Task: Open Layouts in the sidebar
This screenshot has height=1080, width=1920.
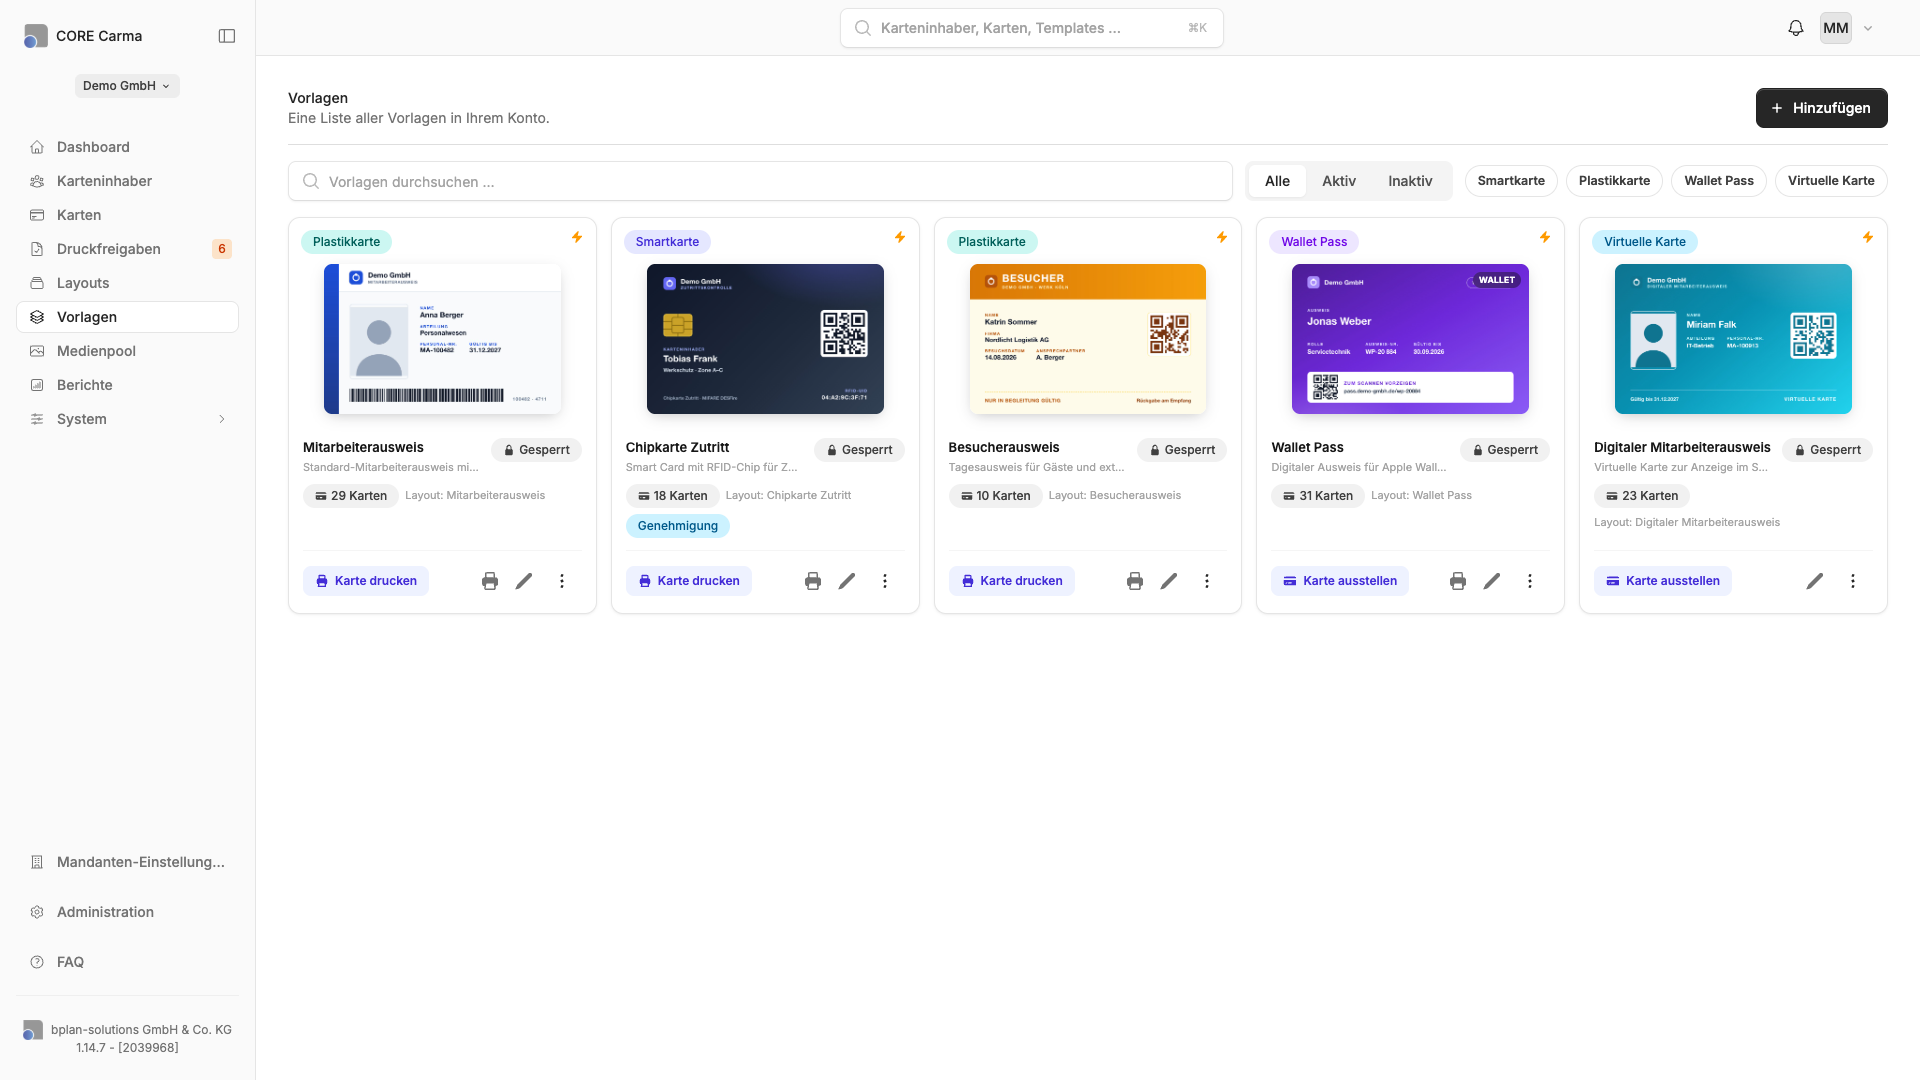Action: (x=127, y=283)
